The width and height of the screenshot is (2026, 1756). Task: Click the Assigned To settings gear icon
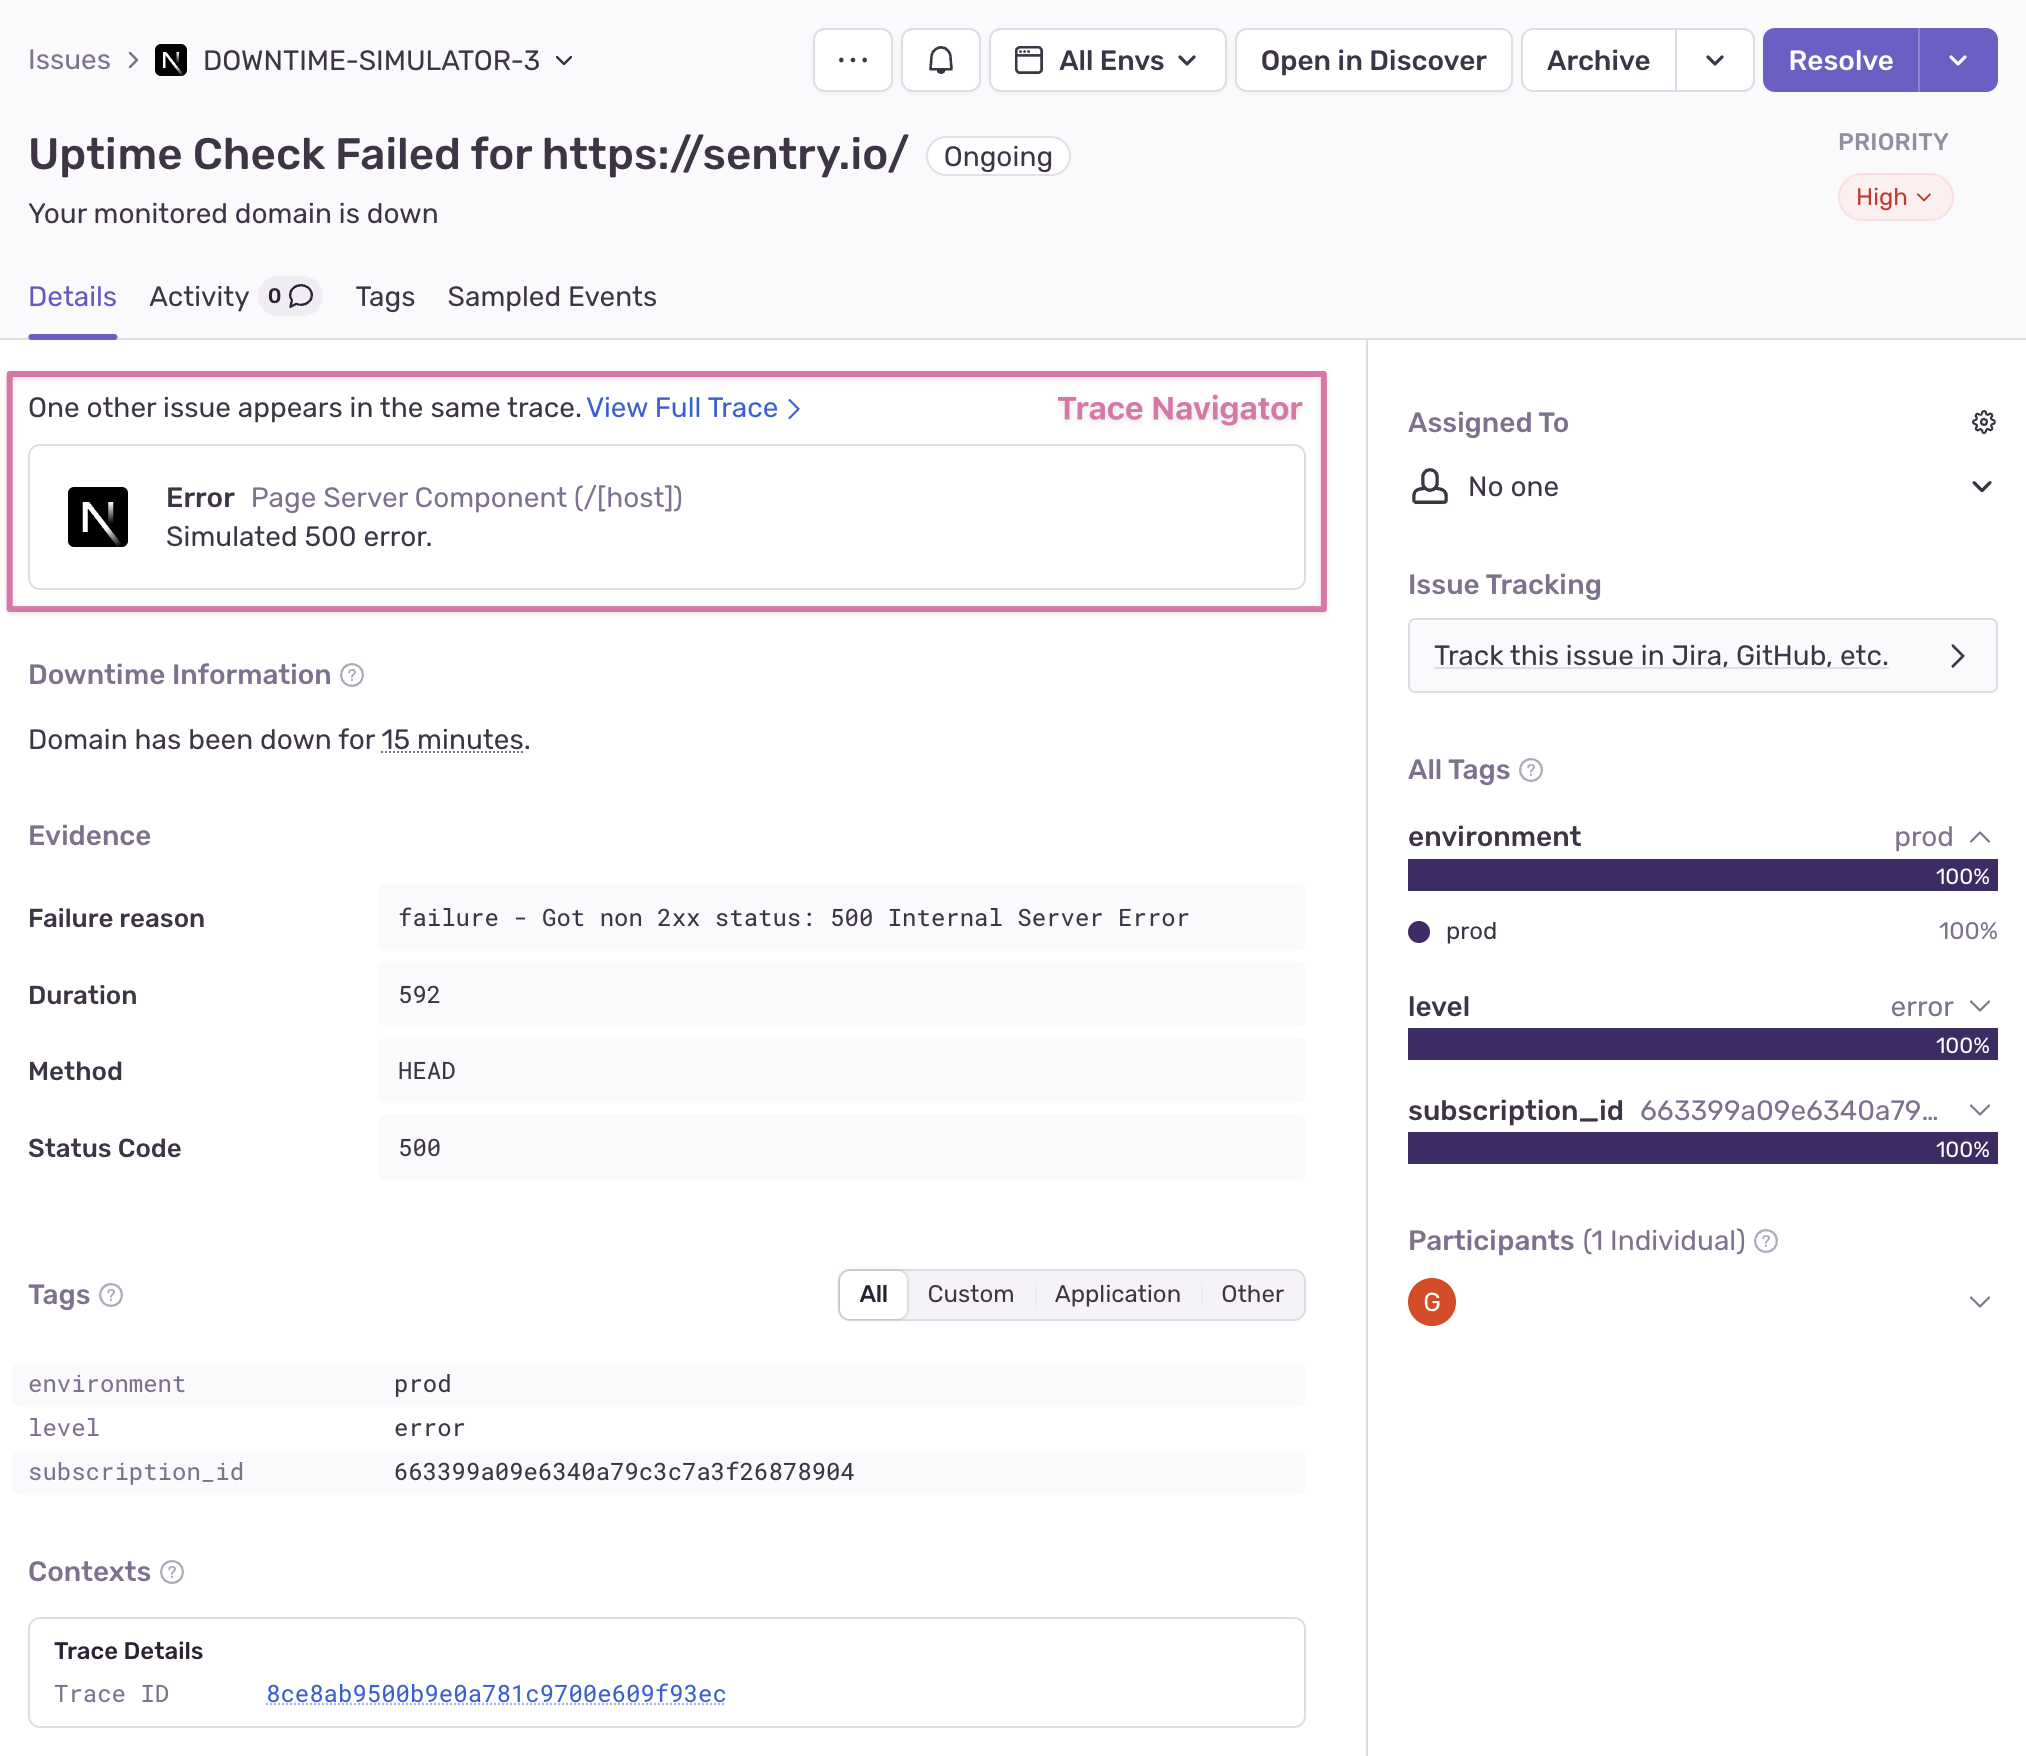coord(1983,422)
